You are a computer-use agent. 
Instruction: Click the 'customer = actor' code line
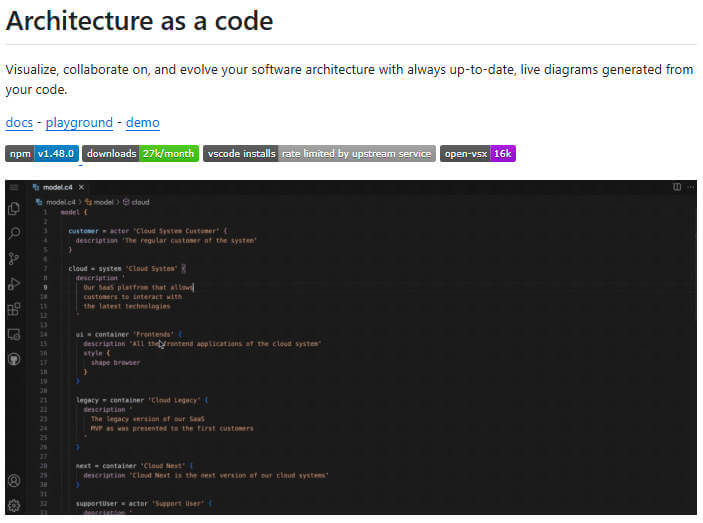[148, 231]
